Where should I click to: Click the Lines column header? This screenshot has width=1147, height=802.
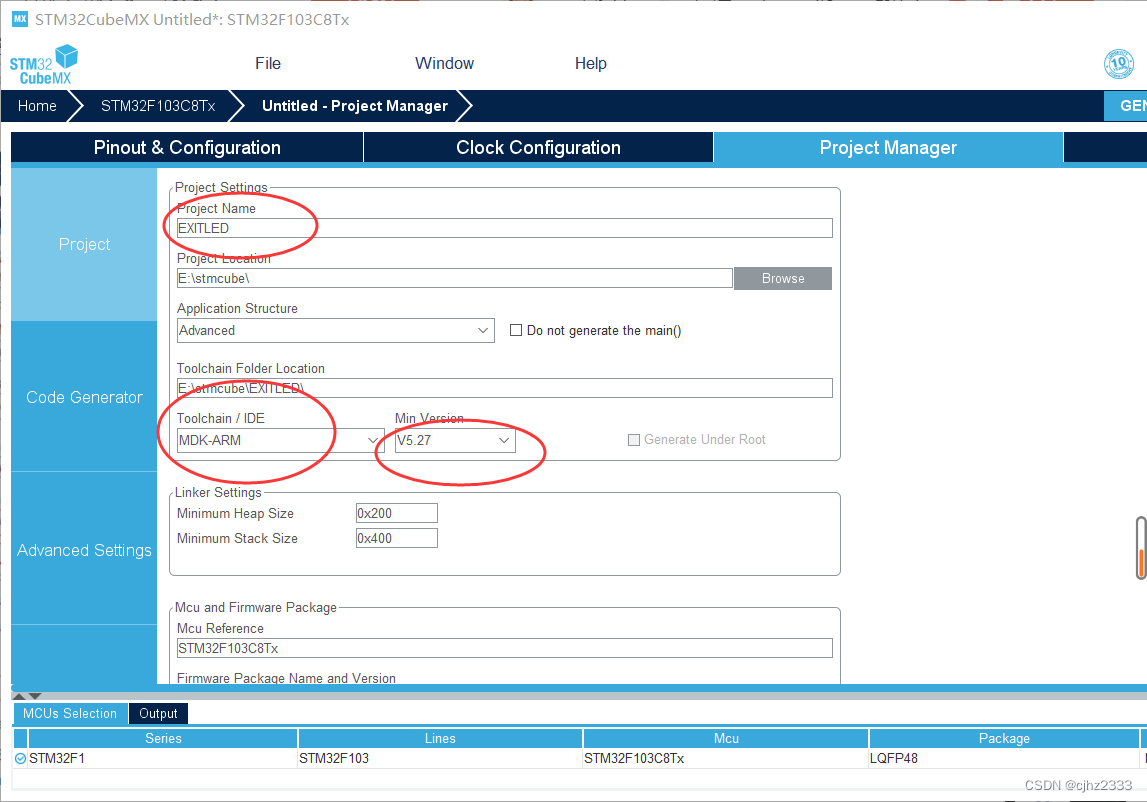tap(440, 738)
